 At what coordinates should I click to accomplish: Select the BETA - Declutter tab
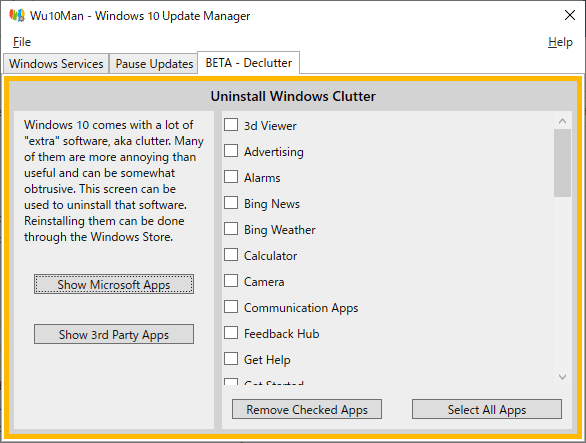point(249,63)
